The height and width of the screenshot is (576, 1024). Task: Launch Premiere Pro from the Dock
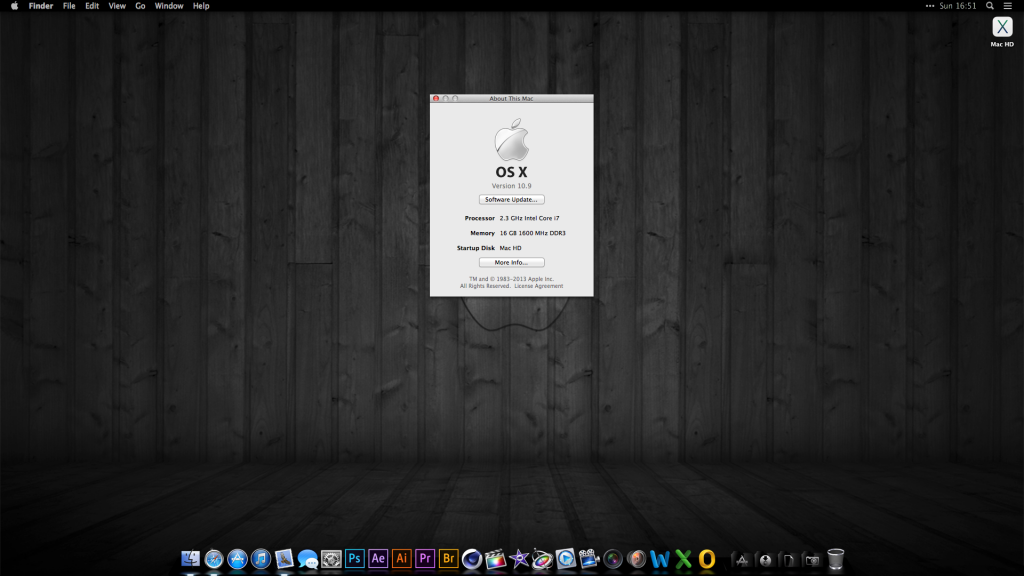(425, 559)
